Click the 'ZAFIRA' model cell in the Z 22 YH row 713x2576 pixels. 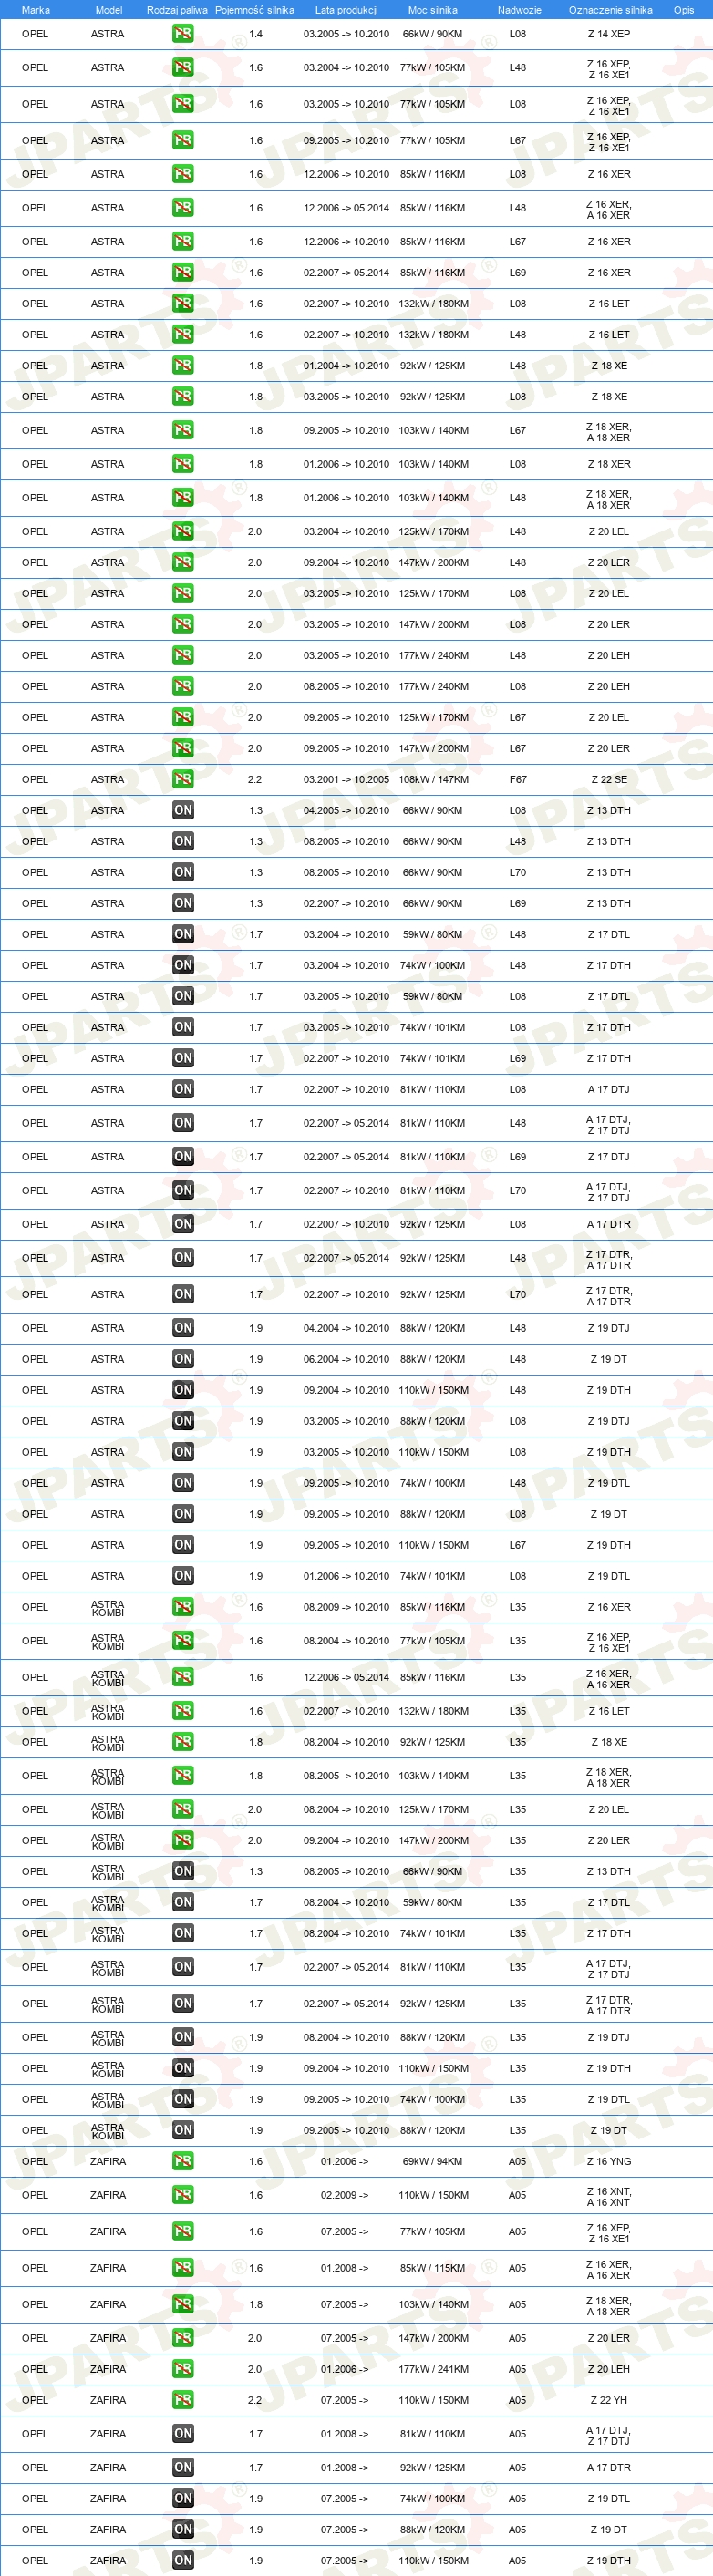(108, 2400)
